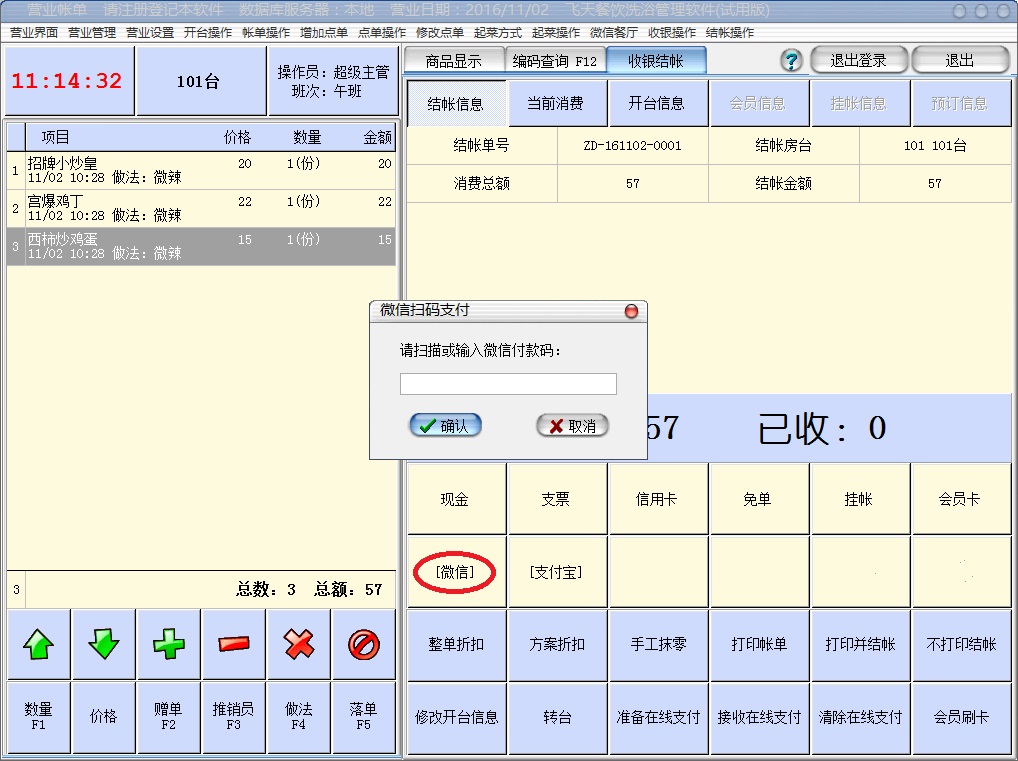The width and height of the screenshot is (1018, 761).
Task: Click the green up arrow icon
Action: [x=38, y=645]
